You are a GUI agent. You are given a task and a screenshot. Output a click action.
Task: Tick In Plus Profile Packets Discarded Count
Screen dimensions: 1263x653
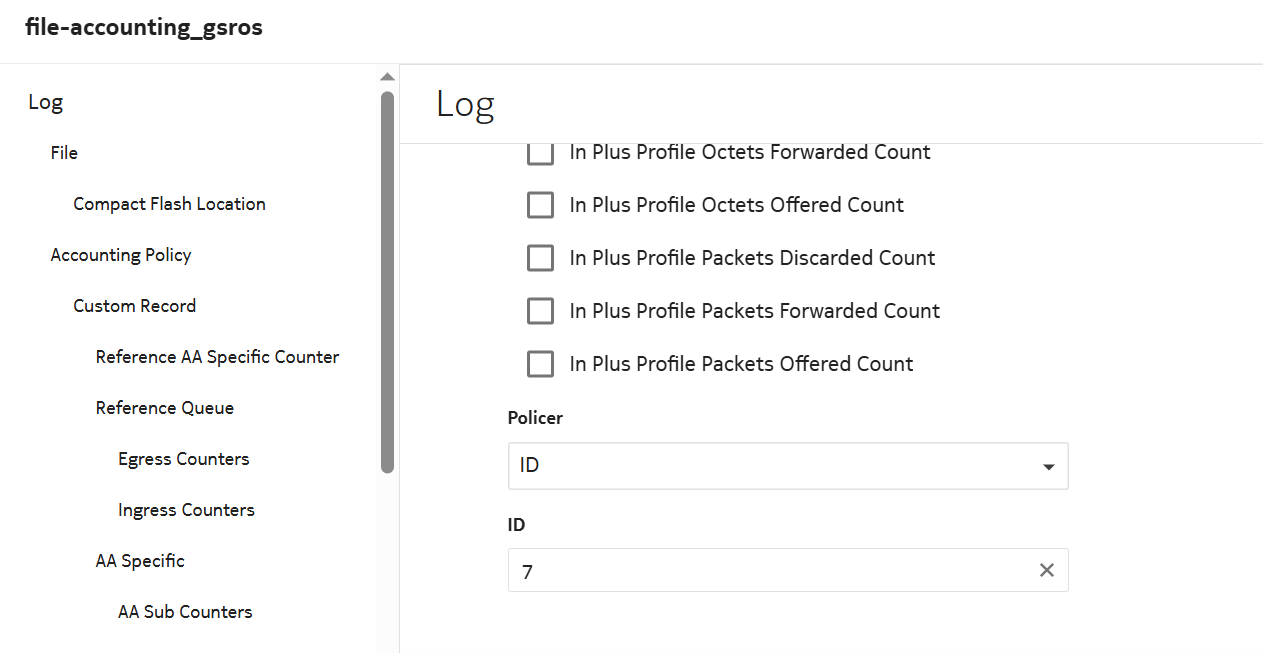point(540,258)
